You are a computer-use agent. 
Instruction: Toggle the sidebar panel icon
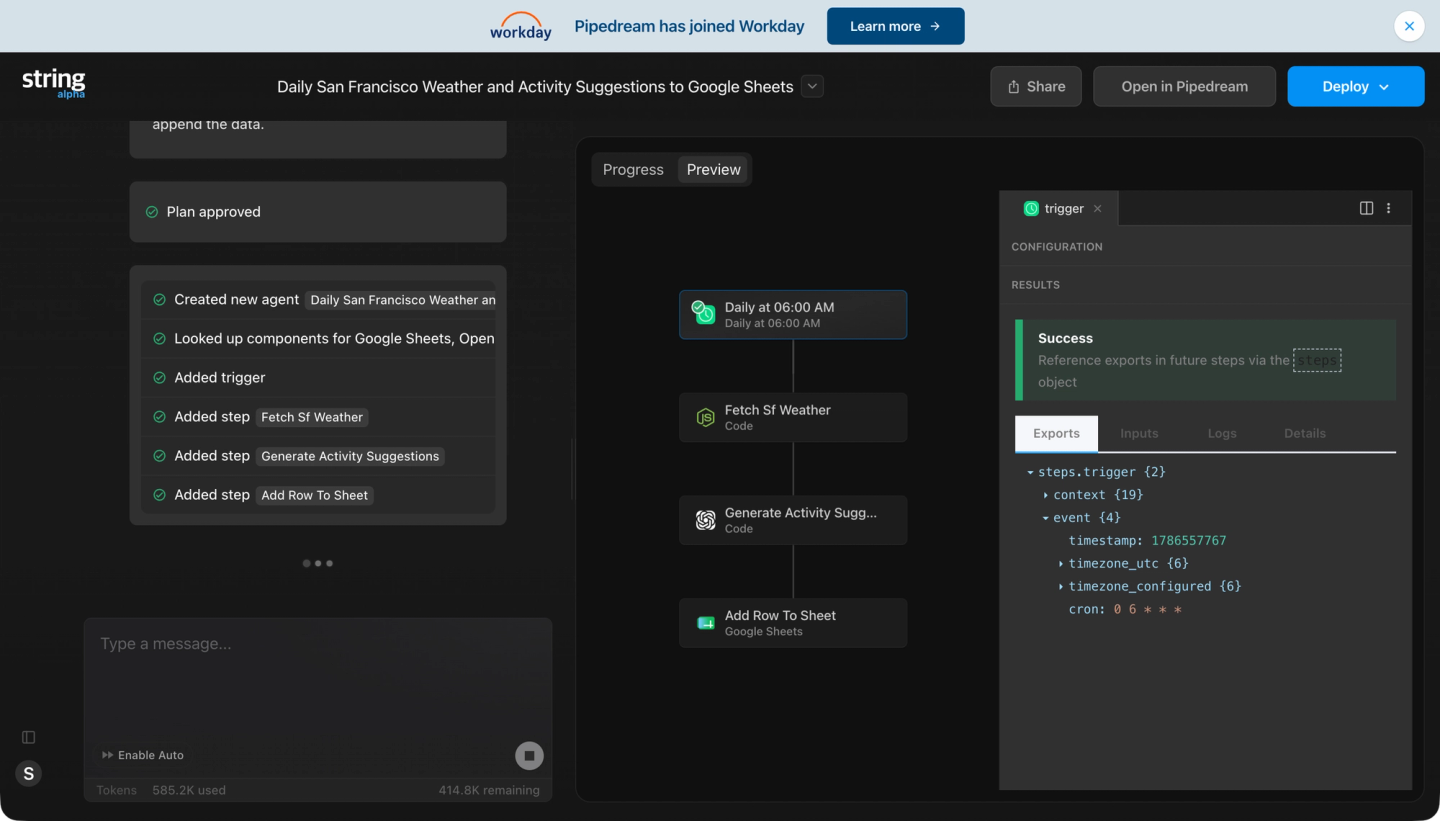pyautogui.click(x=29, y=737)
